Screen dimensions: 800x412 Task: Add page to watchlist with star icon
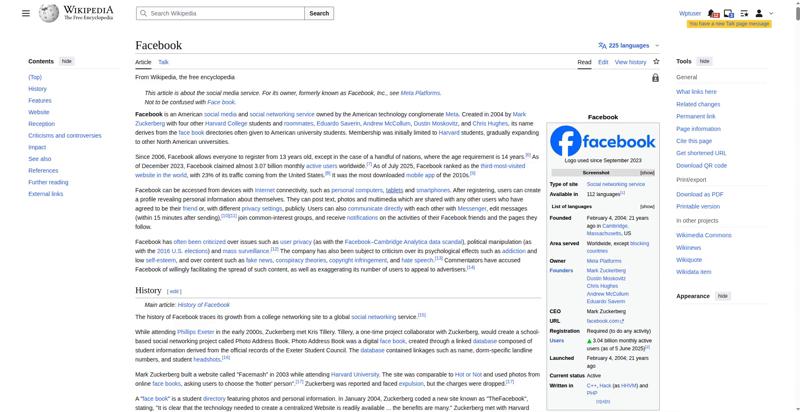click(656, 62)
